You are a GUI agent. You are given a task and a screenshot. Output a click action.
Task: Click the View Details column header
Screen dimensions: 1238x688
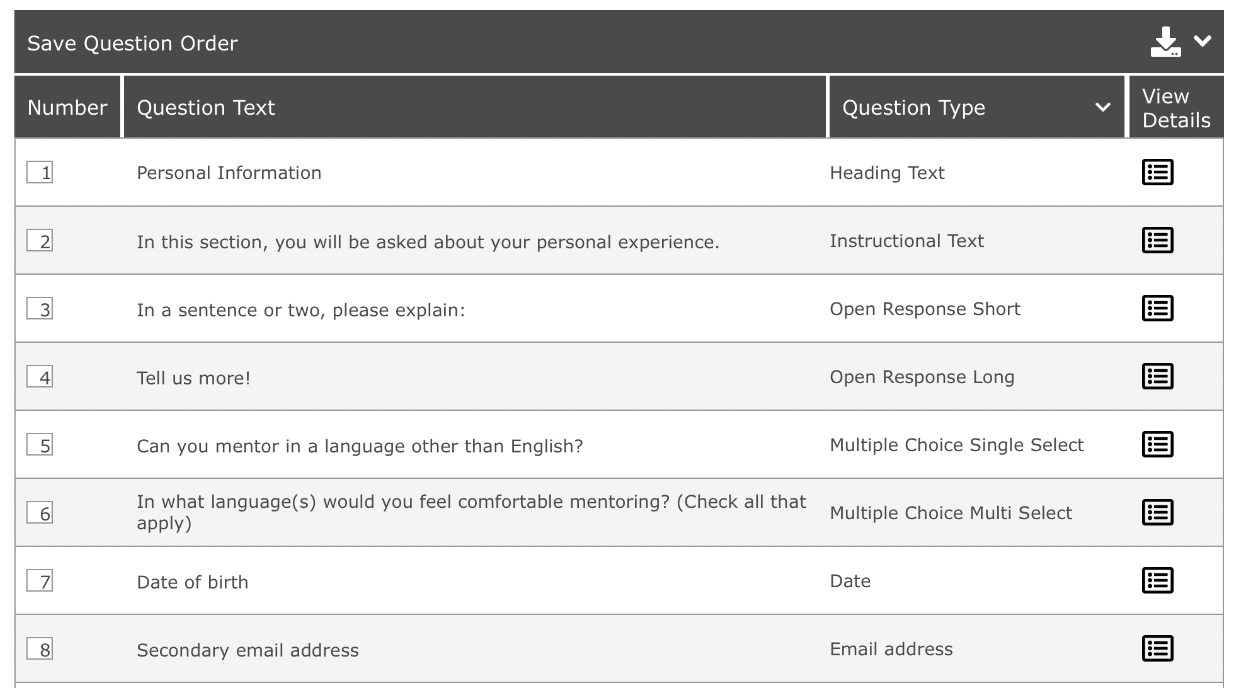1175,107
